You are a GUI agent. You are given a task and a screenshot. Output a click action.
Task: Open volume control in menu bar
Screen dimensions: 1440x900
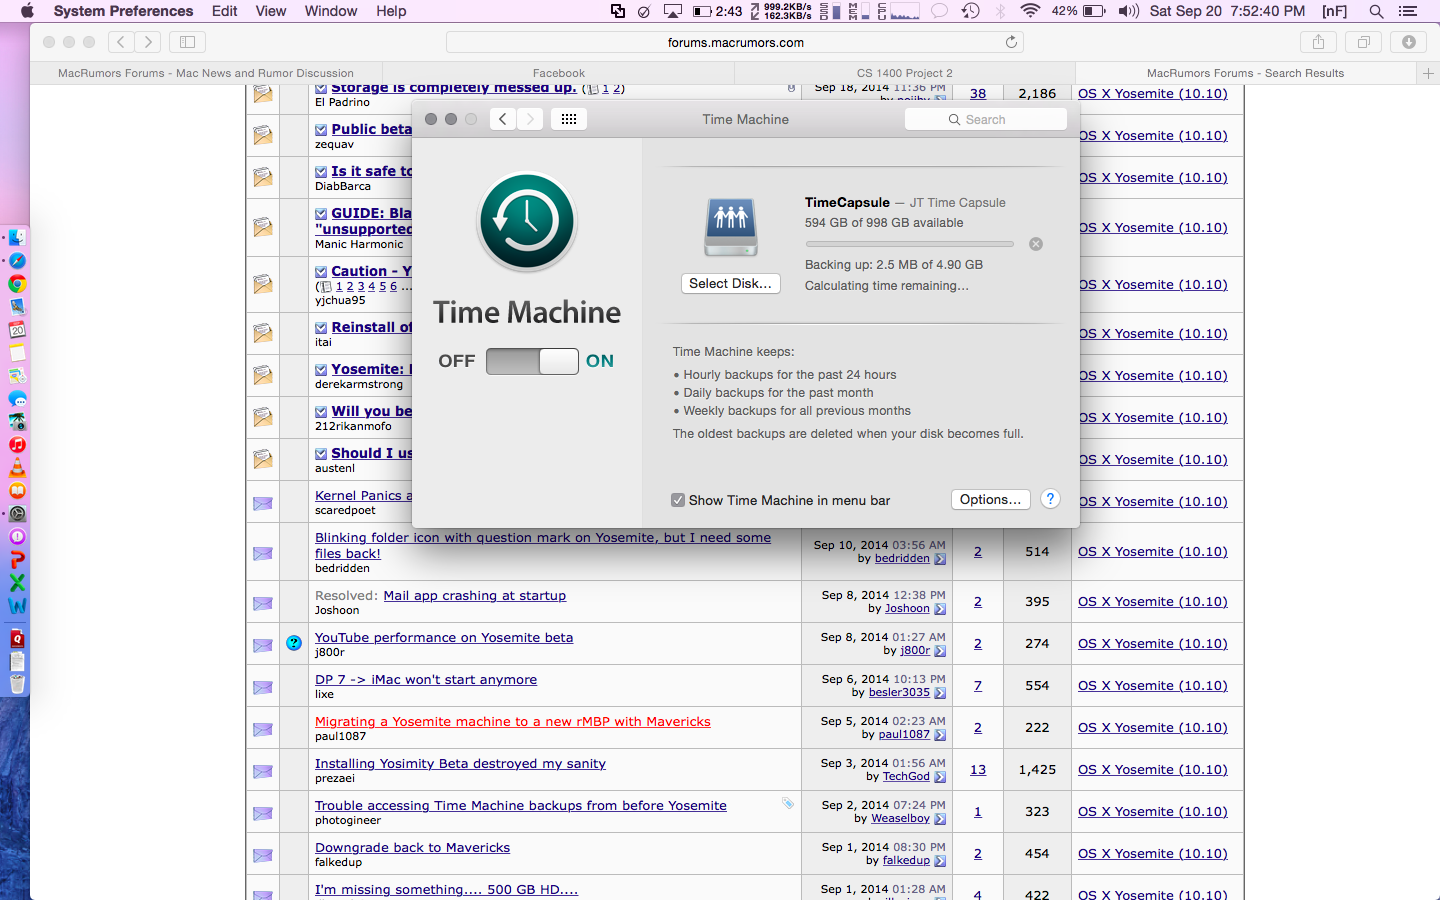click(x=1129, y=11)
